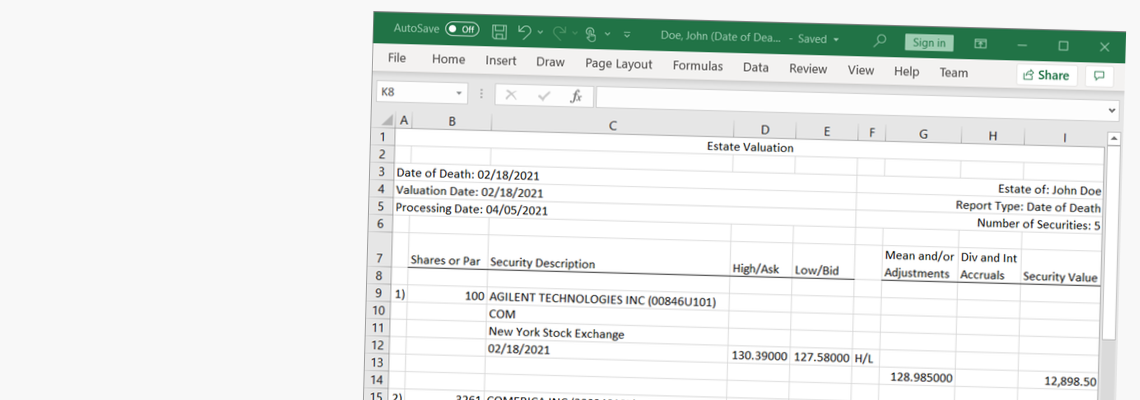Click 'Date of Death: 02/18/2021' cell
Viewport: 1140px width, 400px height.
tap(467, 175)
